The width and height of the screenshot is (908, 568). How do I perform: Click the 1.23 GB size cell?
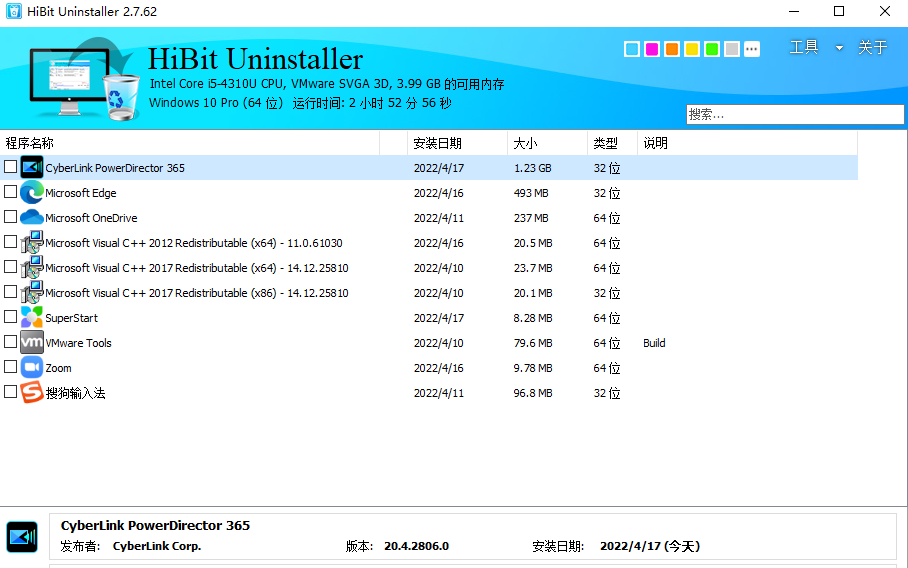(532, 168)
